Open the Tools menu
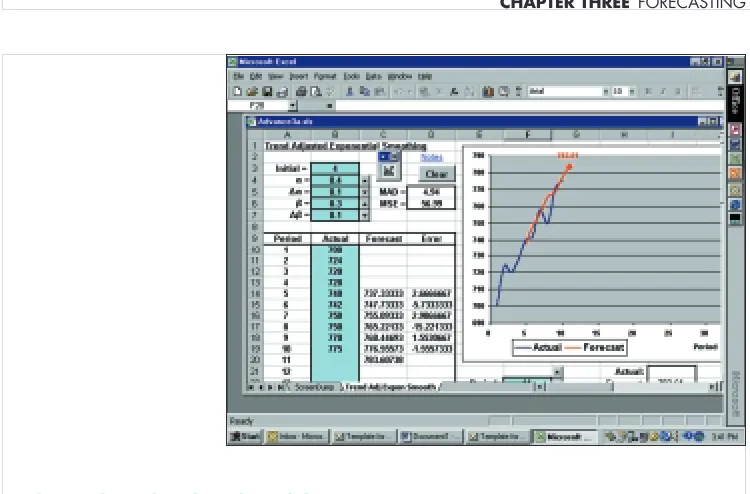 pos(351,76)
